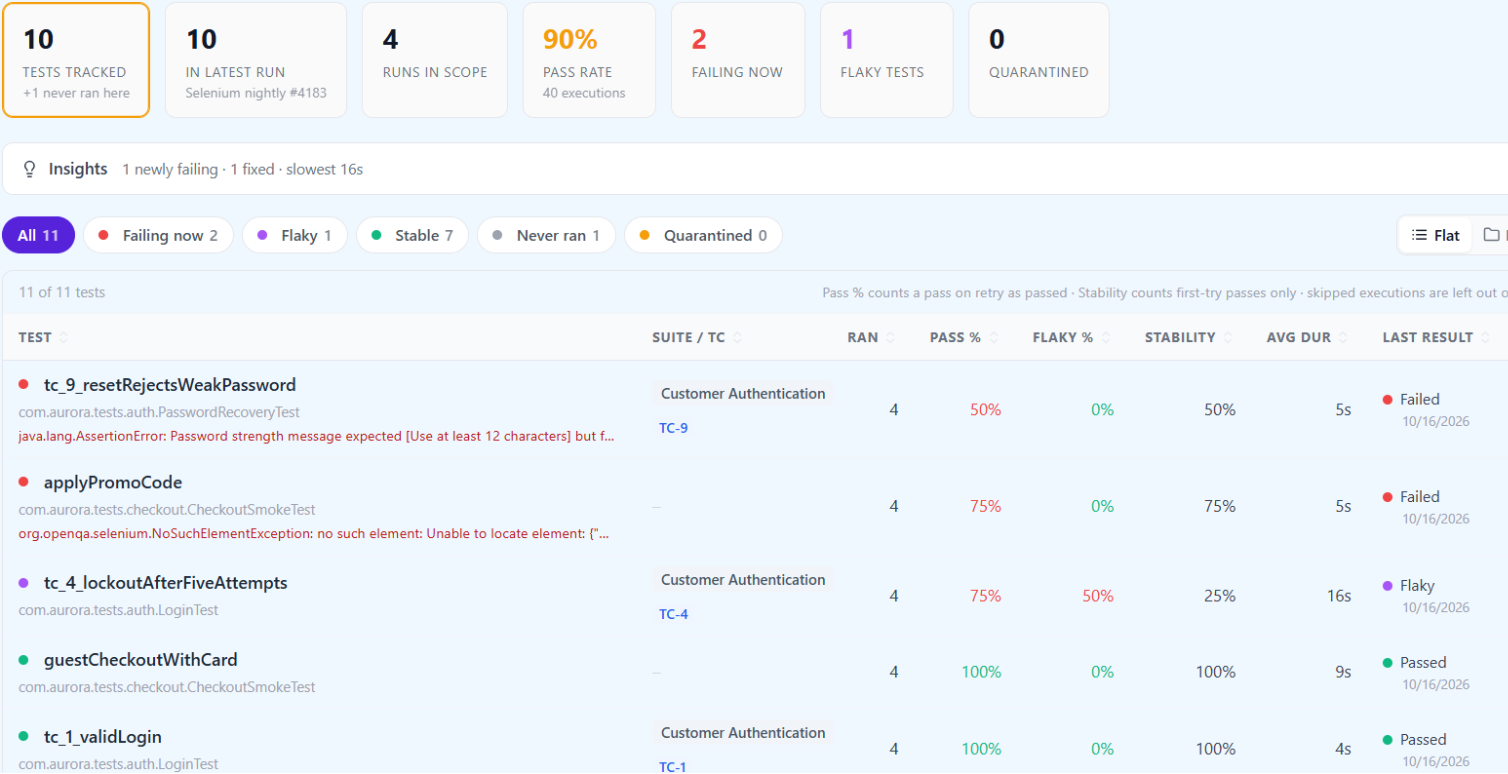Sort by TEST column header arrows
Viewport: 1508px width, 774px height.
click(64, 338)
